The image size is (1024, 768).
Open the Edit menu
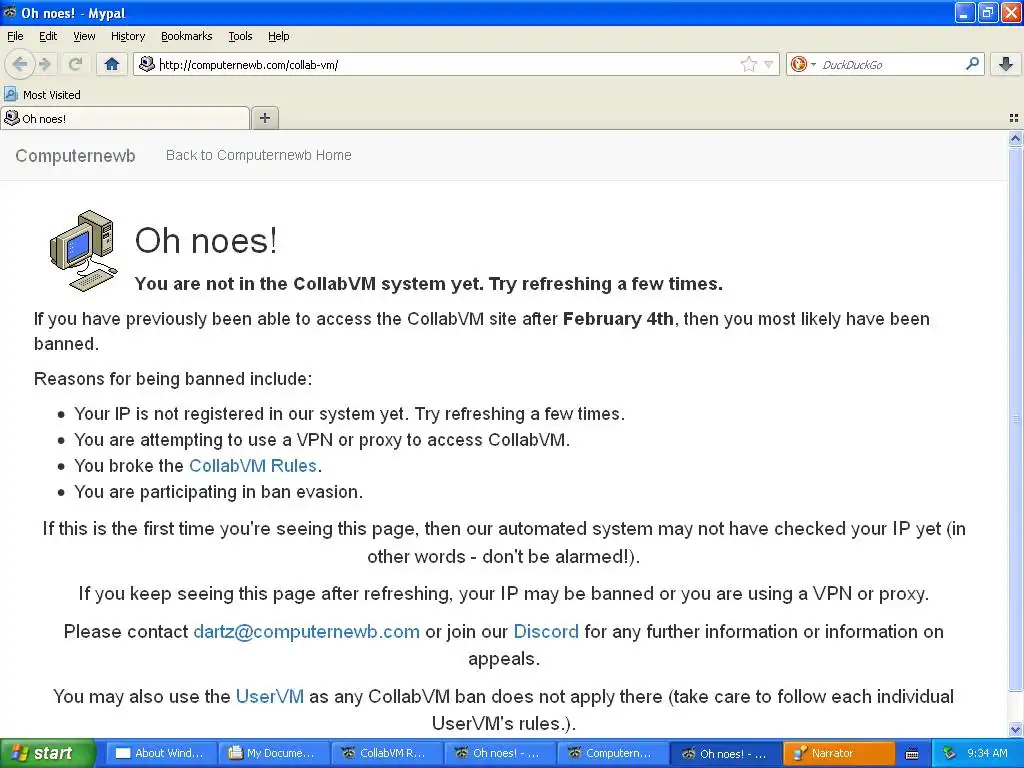tap(48, 36)
